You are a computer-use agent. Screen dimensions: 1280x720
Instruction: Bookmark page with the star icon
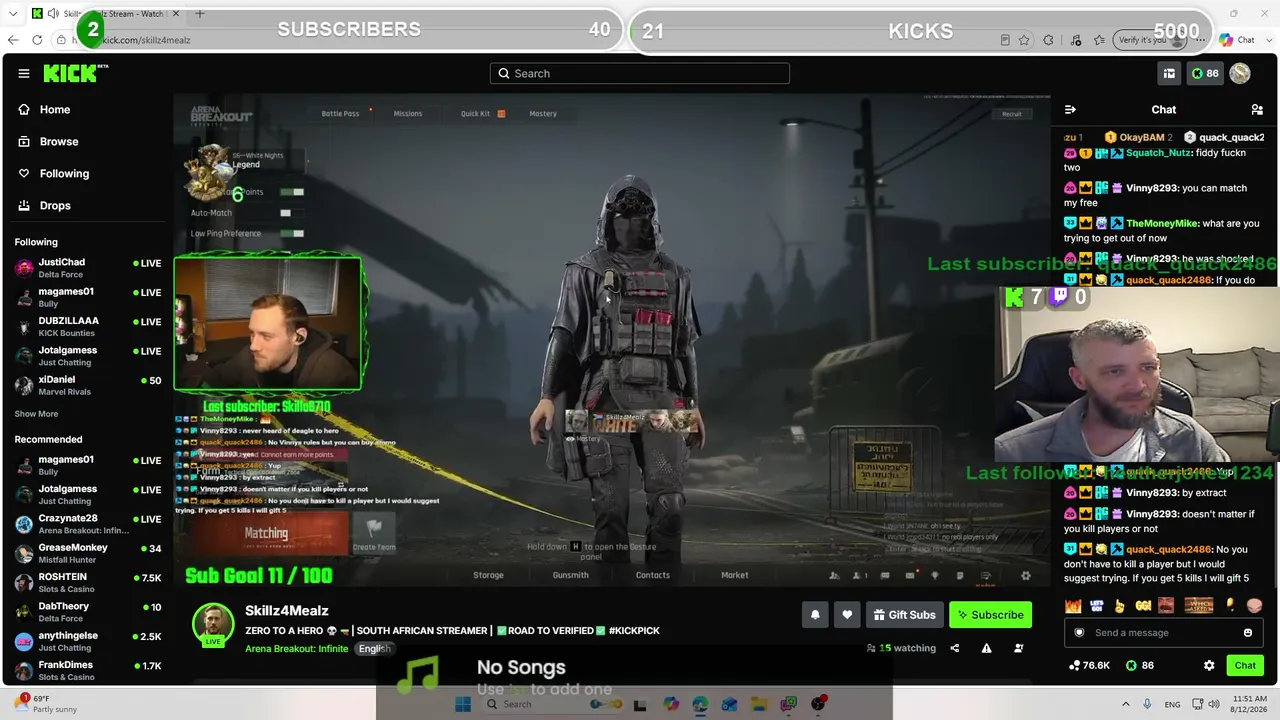click(1024, 40)
